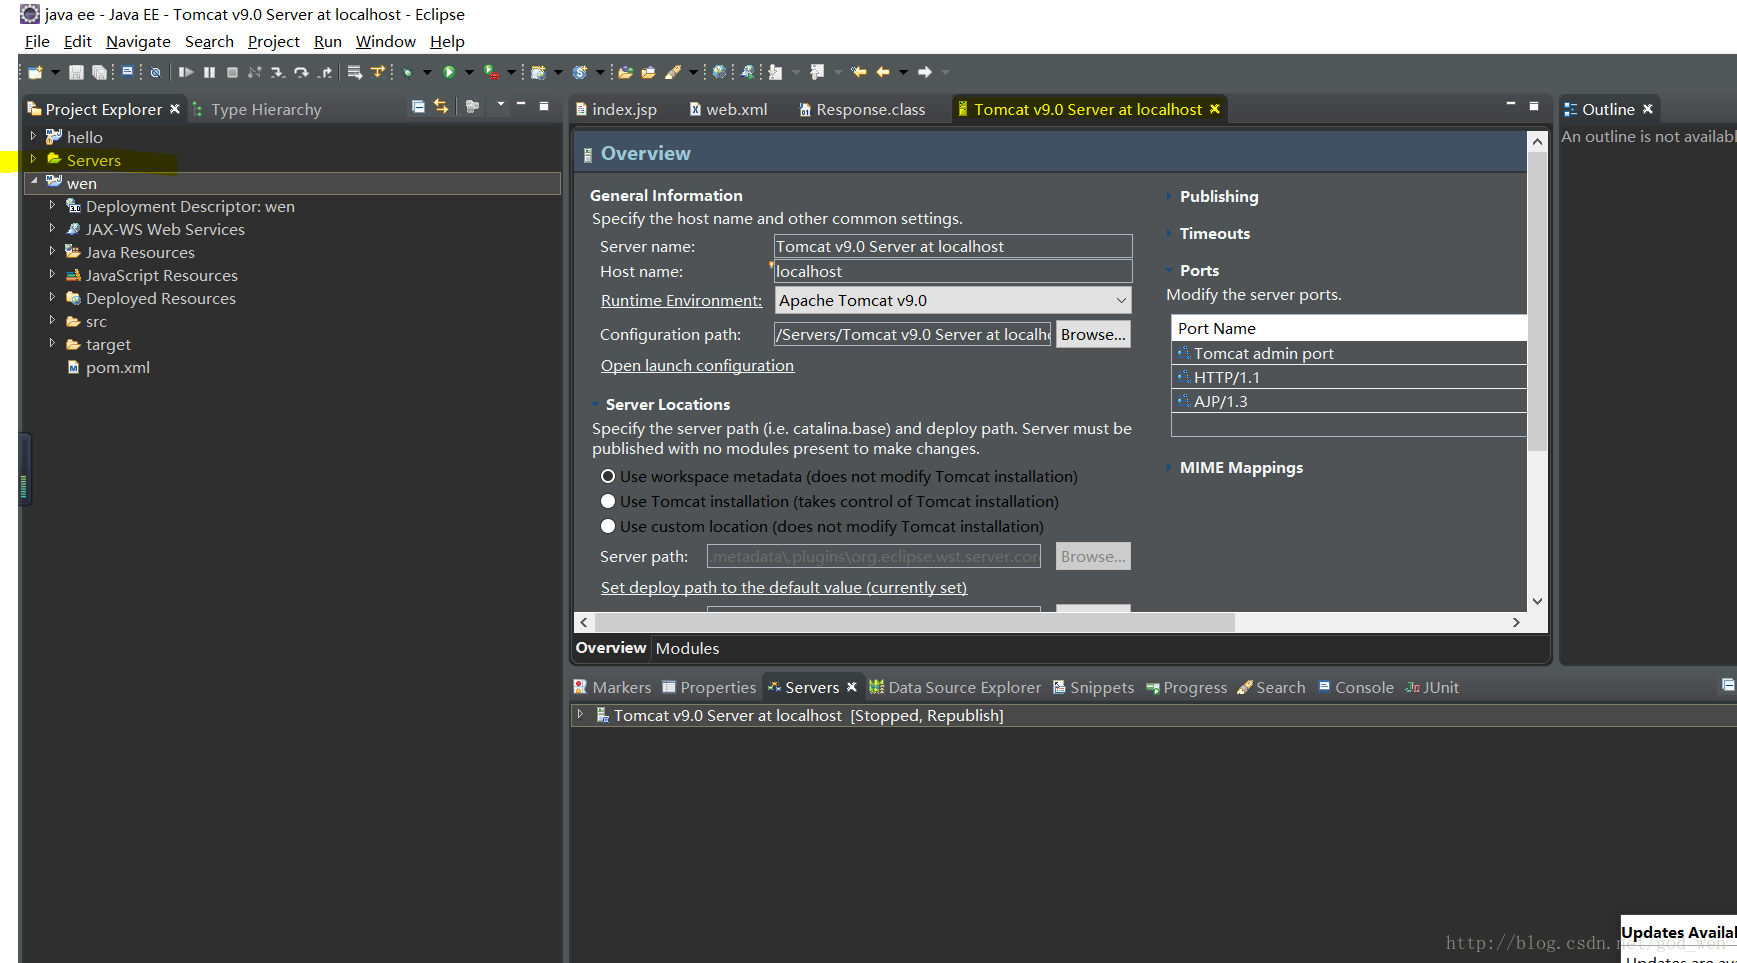Click the Step Into debug icon
This screenshot has width=1737, height=963.
277,72
